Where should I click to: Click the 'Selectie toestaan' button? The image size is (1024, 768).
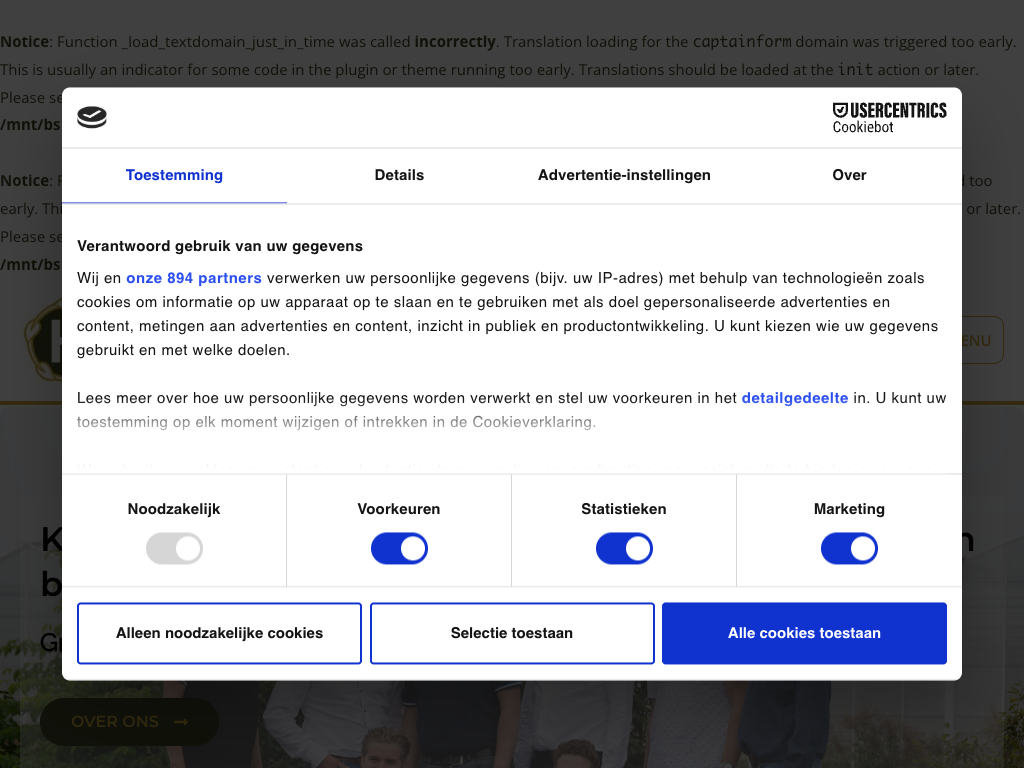pos(512,633)
